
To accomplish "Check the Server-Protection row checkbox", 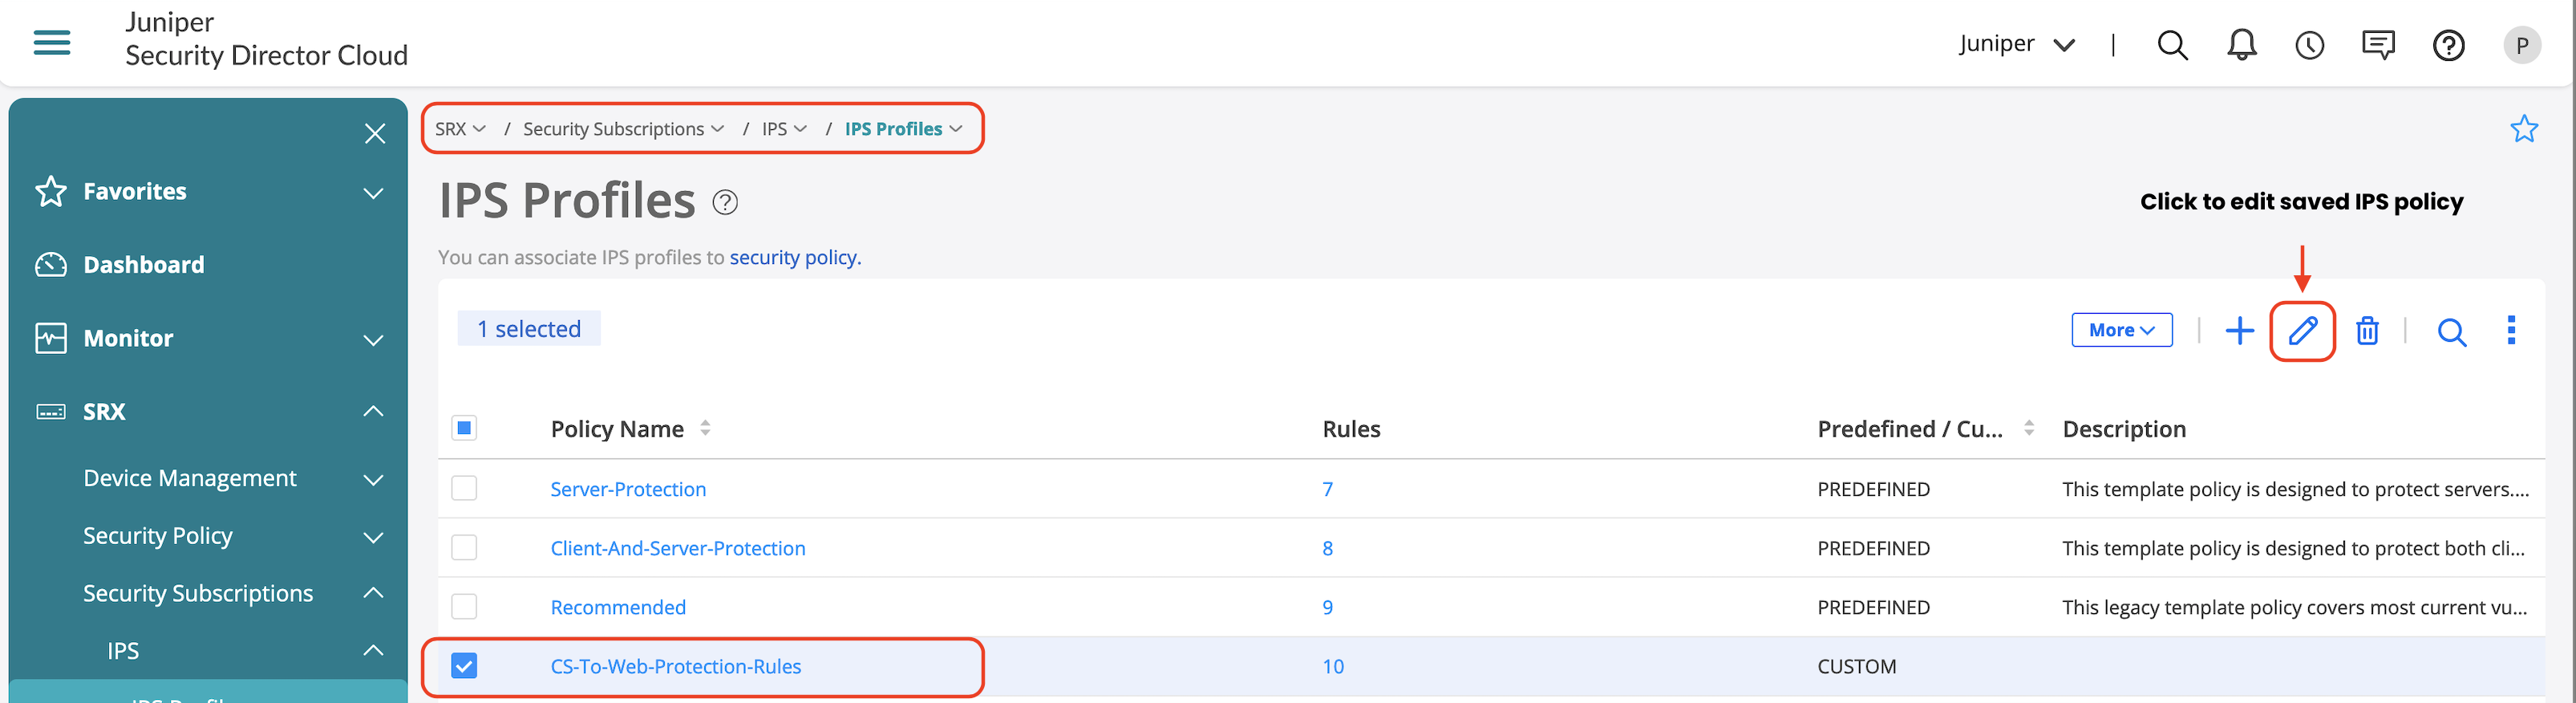I will pos(464,488).
